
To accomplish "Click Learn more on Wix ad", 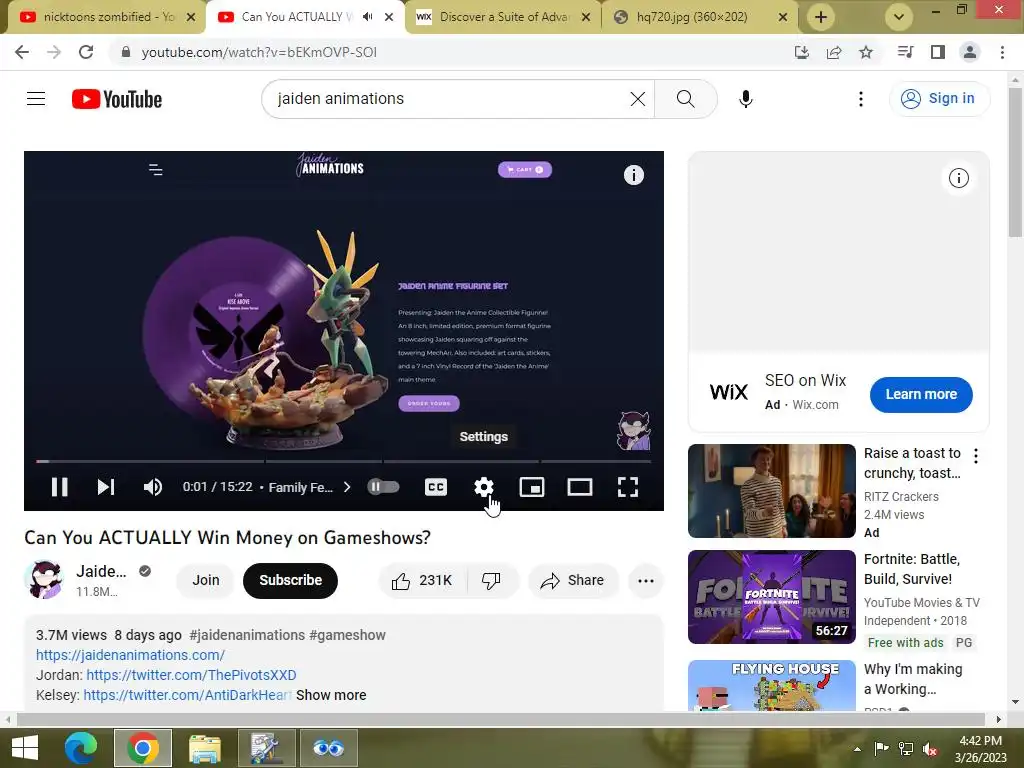I will pos(921,394).
